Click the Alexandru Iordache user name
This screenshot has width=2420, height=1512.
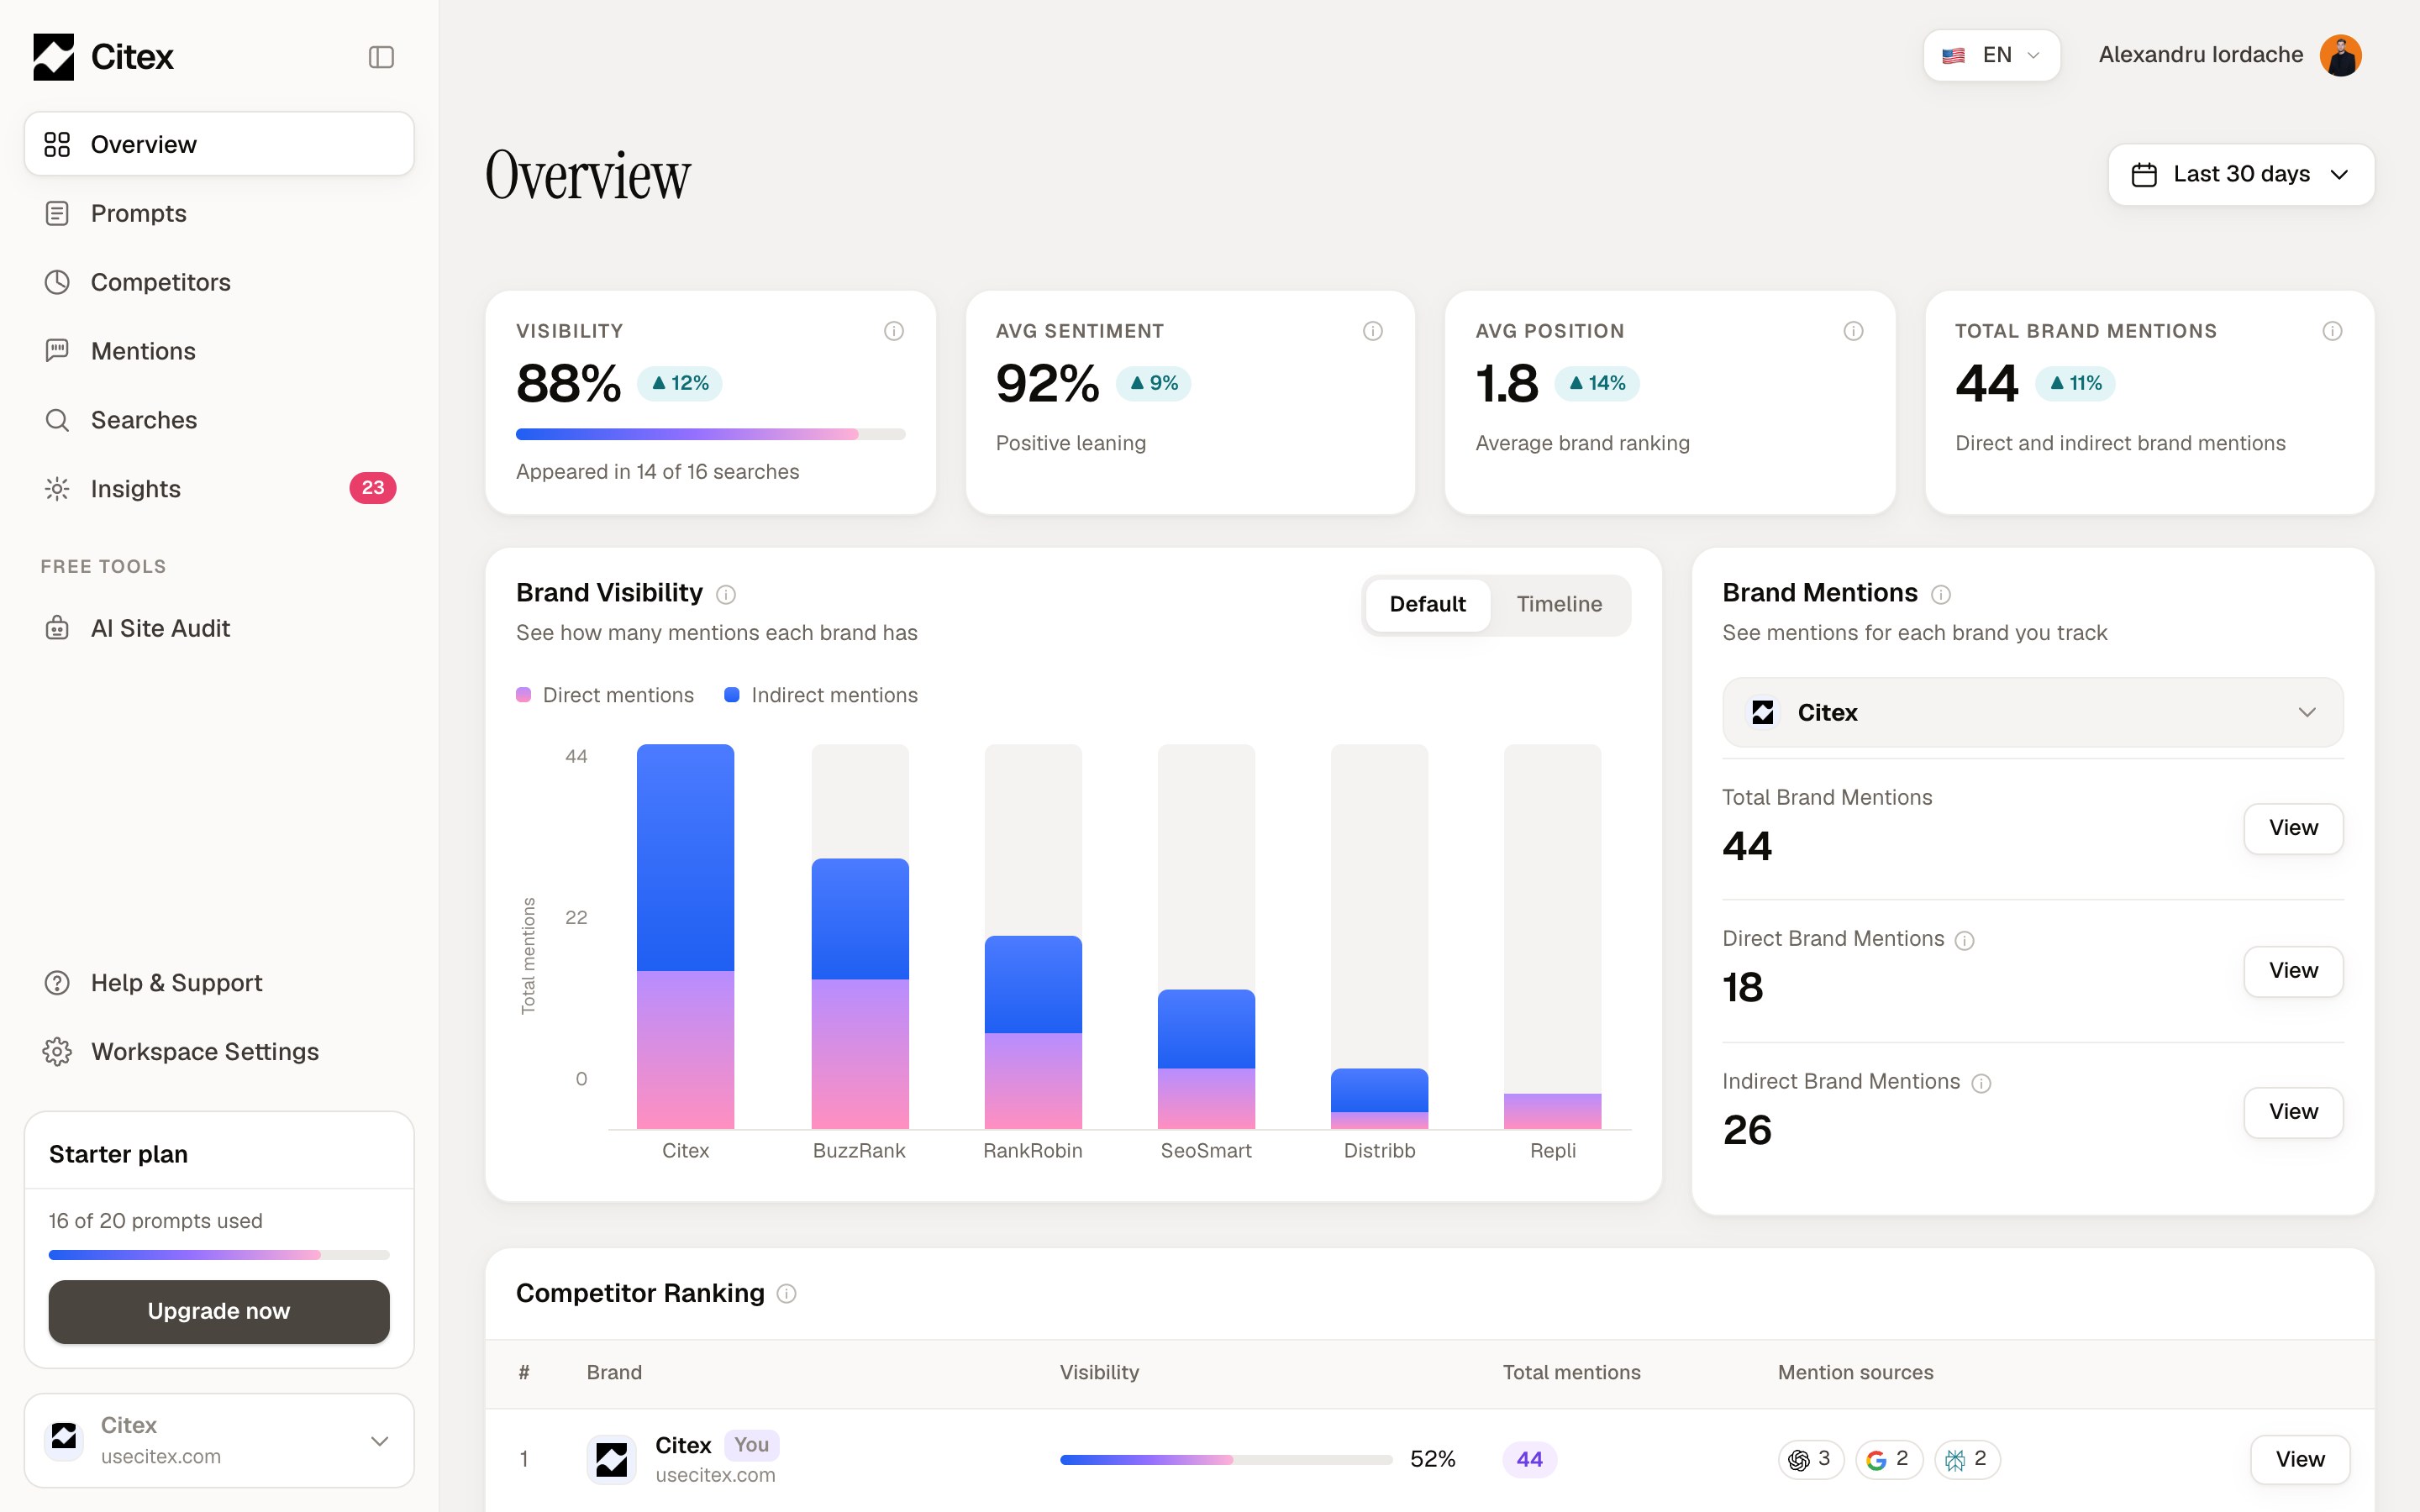(2200, 55)
